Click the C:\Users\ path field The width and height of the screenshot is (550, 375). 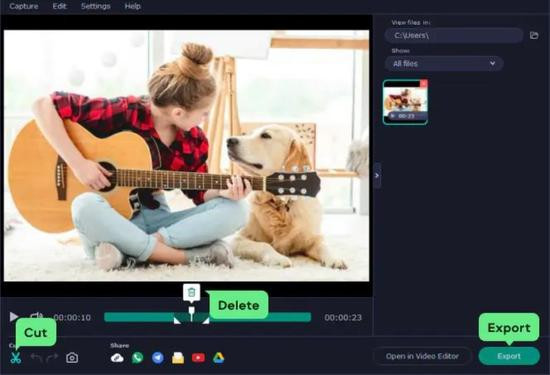(454, 35)
